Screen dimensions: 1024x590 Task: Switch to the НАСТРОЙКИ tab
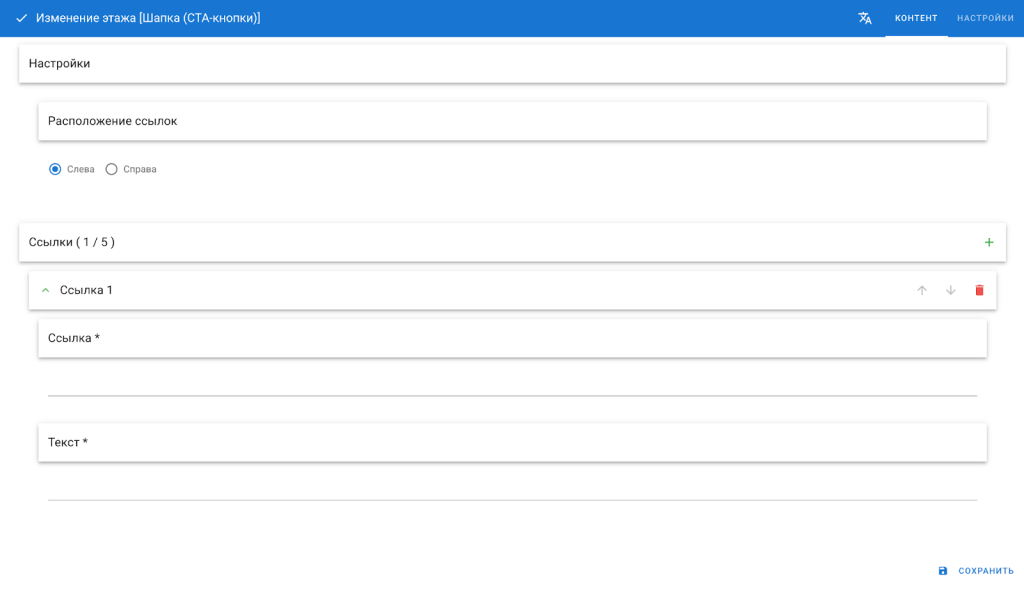pos(985,18)
